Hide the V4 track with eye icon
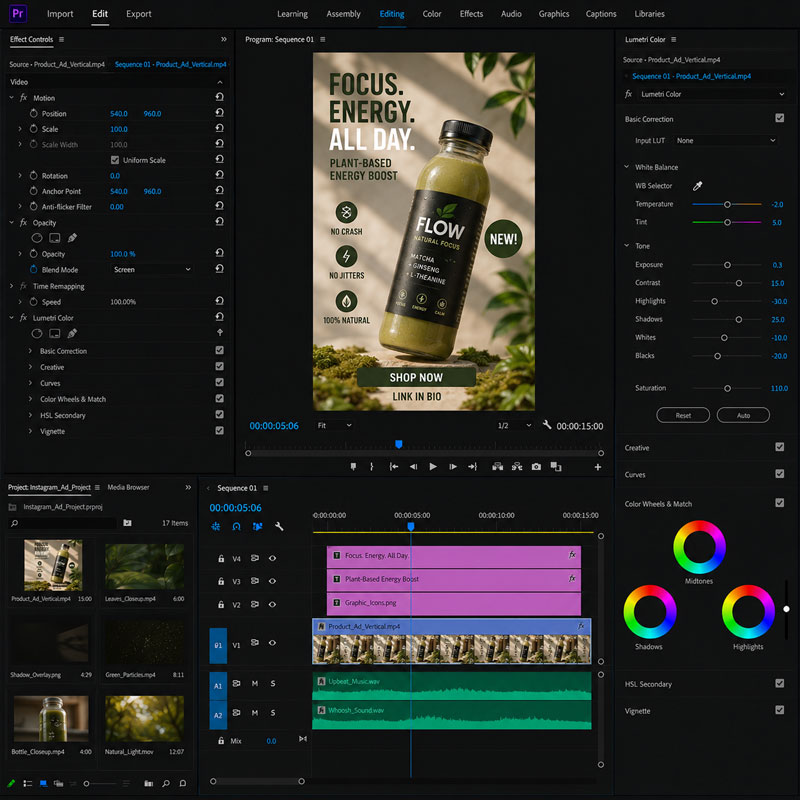800x800 pixels. pyautogui.click(x=272, y=558)
